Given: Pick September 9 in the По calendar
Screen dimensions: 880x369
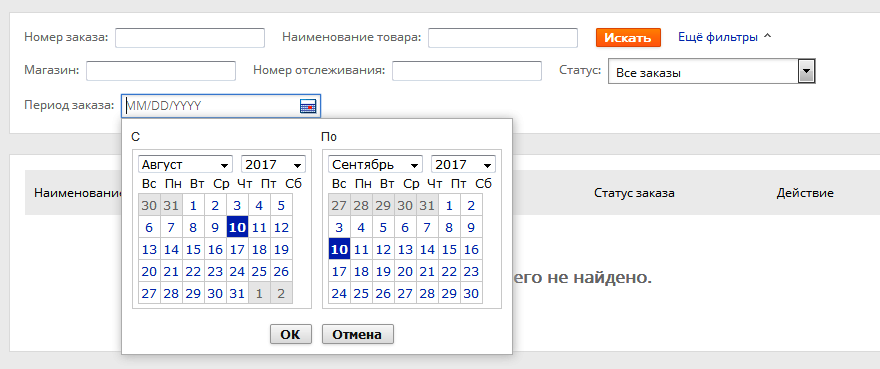Looking at the screenshot, I should click(471, 227).
